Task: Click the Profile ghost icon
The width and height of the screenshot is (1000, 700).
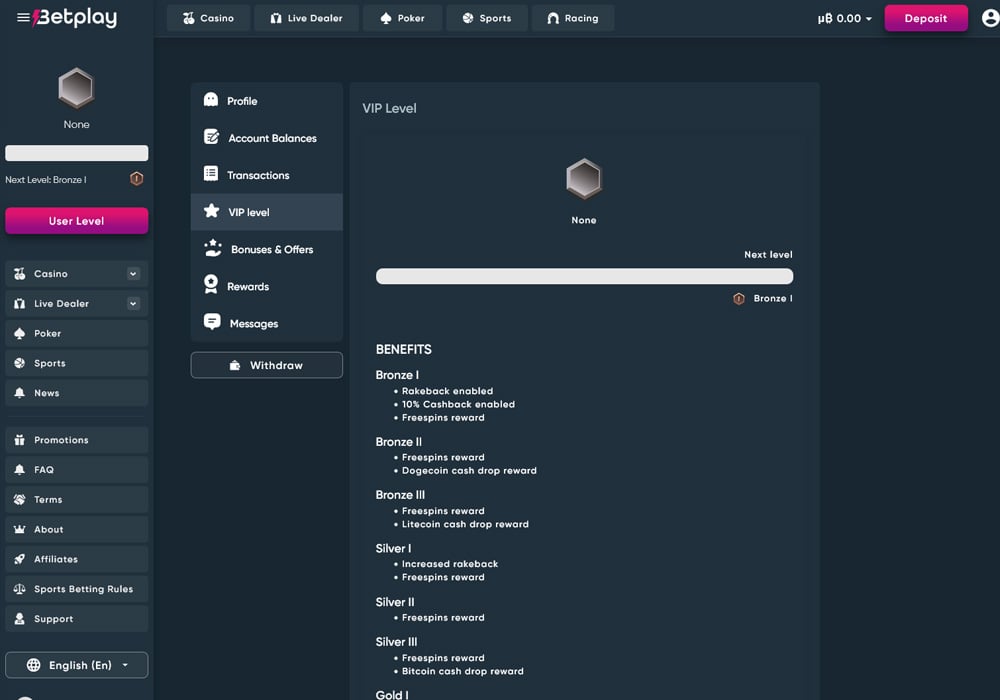Action: [x=211, y=100]
